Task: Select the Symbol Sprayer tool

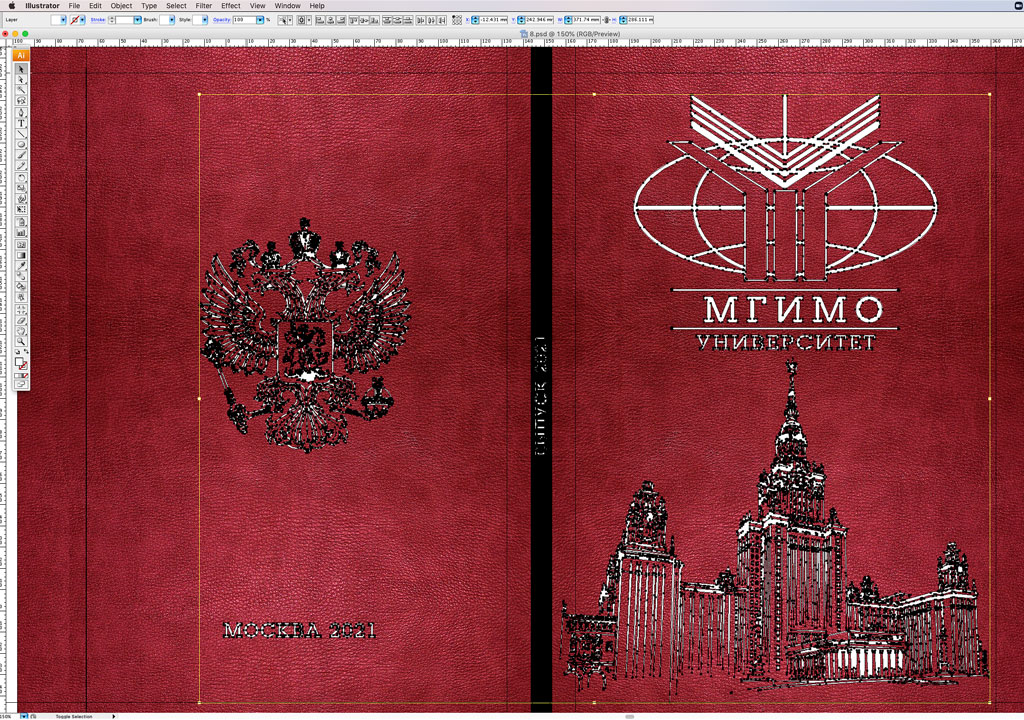Action: pyautogui.click(x=21, y=221)
